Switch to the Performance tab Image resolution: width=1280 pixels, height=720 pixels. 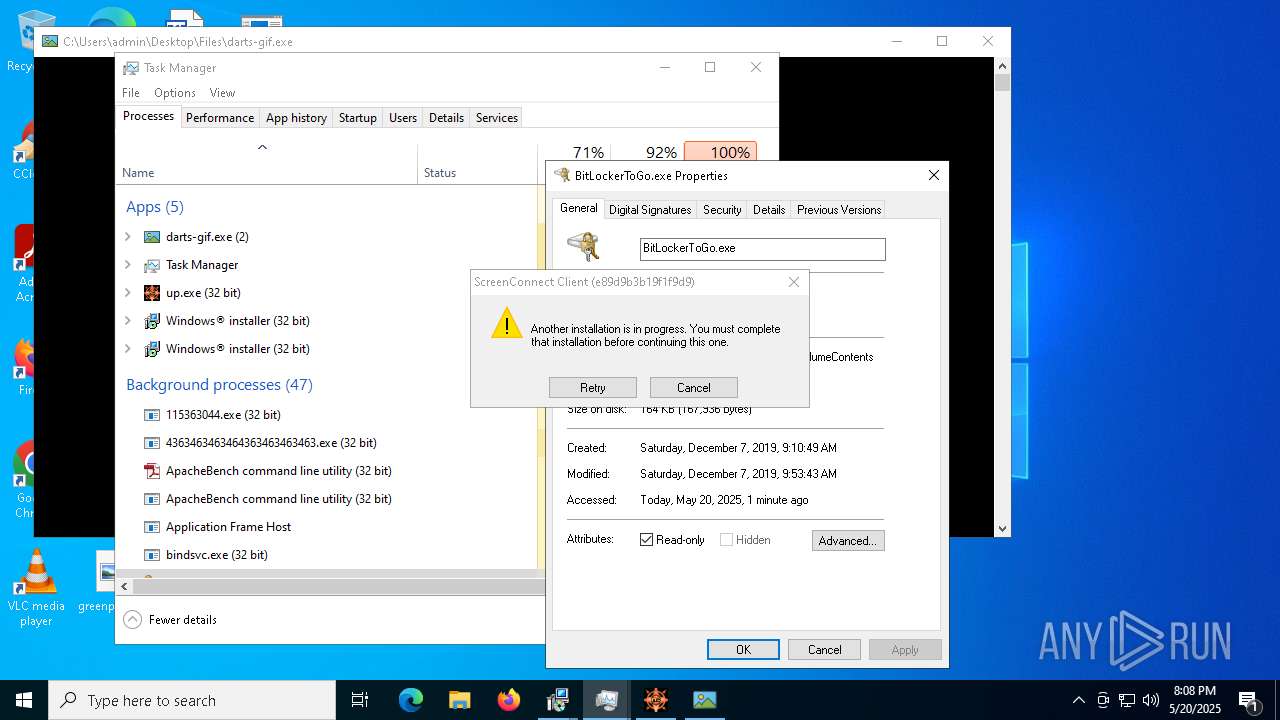tap(220, 118)
